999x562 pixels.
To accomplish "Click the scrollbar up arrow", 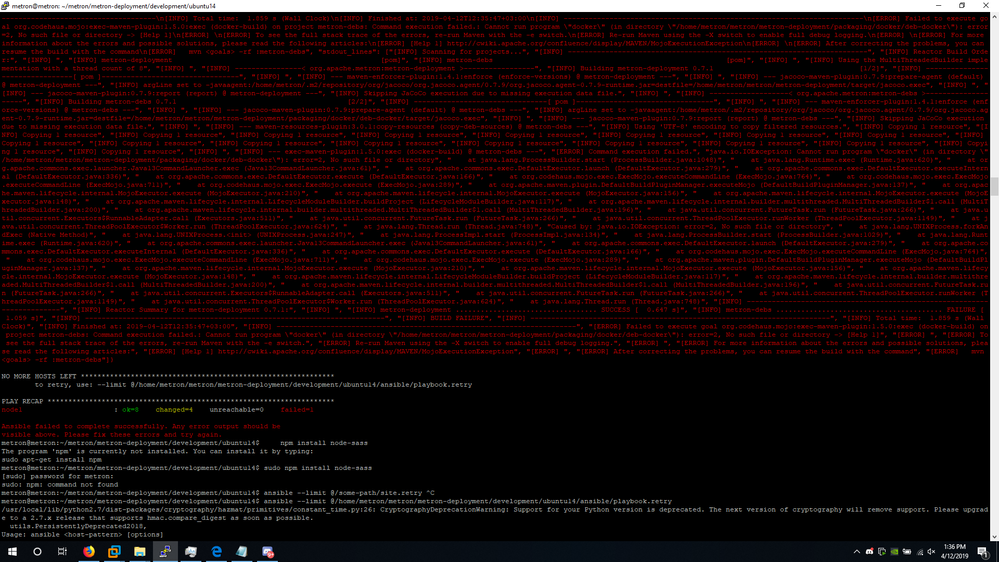I will 994,16.
